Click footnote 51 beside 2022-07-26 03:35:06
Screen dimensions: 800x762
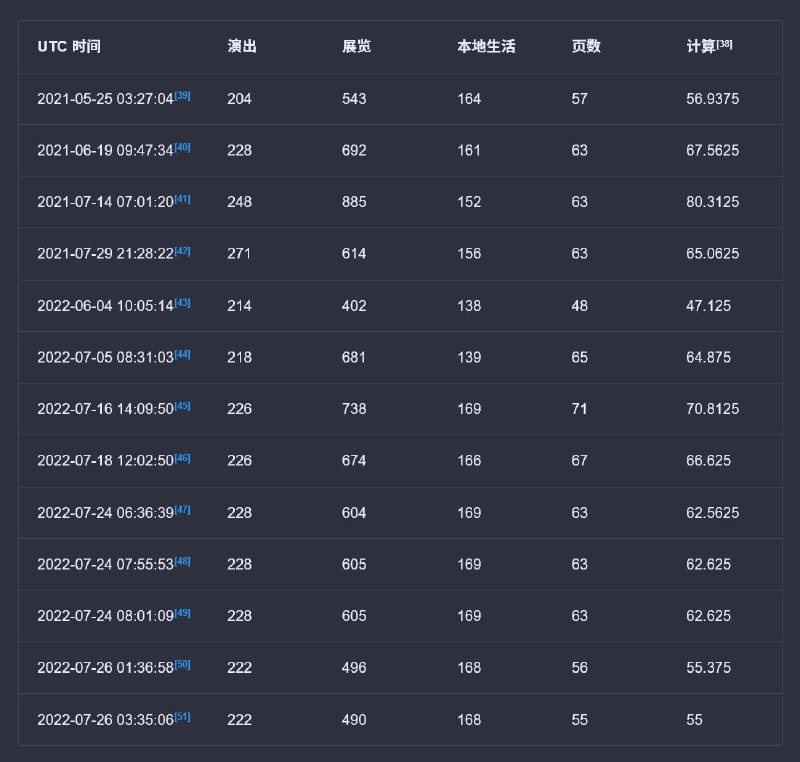(182, 716)
